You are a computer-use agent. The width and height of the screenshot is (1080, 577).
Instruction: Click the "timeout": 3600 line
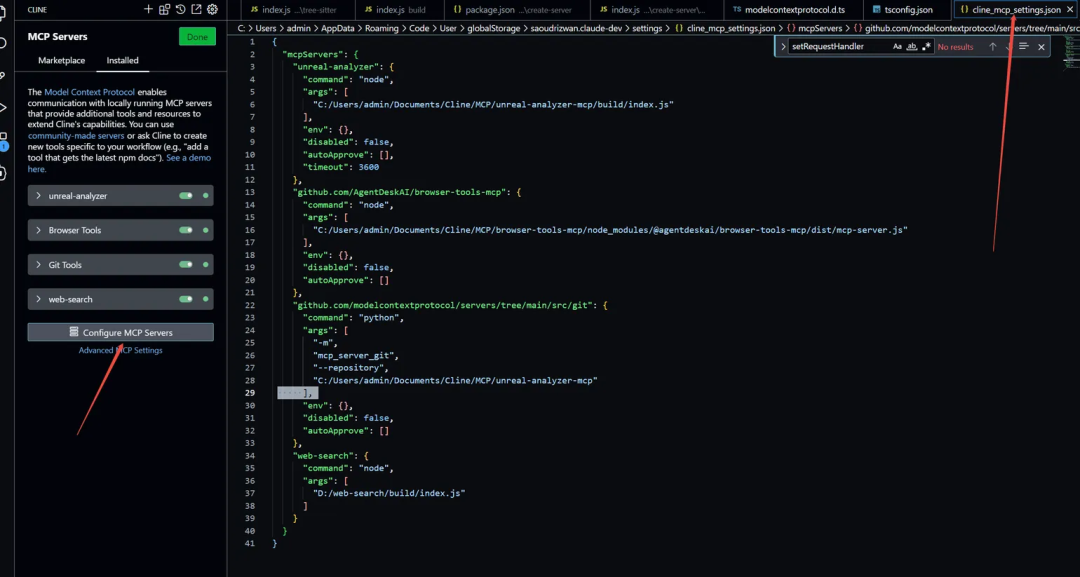341,167
